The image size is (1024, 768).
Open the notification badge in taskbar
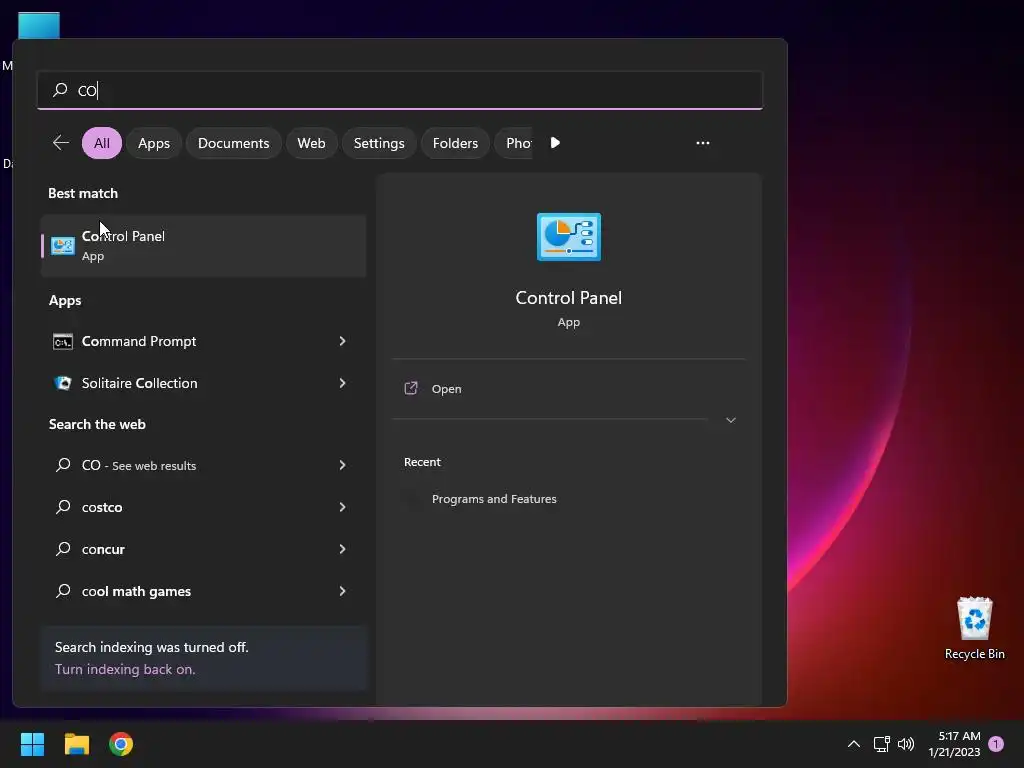pos(996,744)
